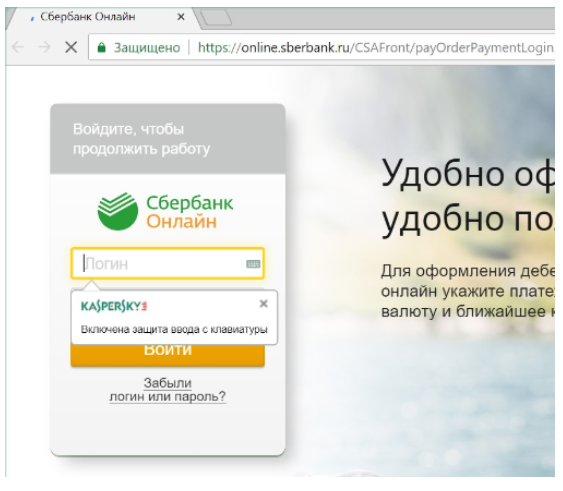Stop page loading with X button

[x=71, y=47]
